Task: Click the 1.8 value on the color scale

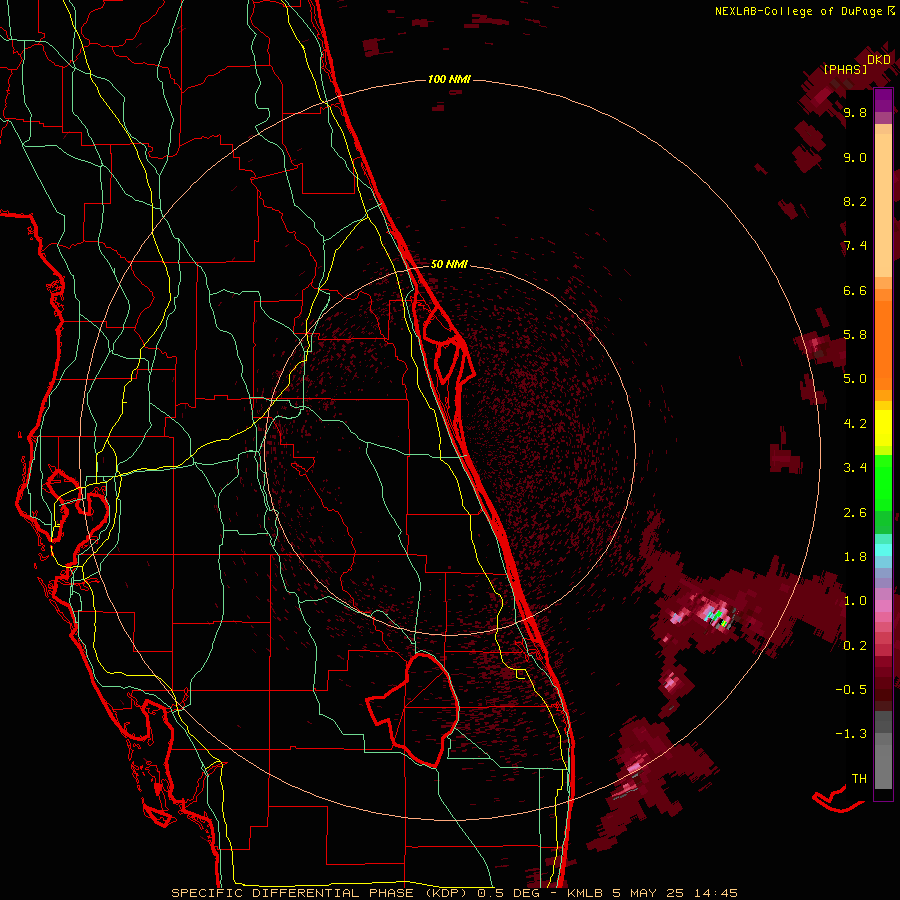Action: [x=855, y=557]
